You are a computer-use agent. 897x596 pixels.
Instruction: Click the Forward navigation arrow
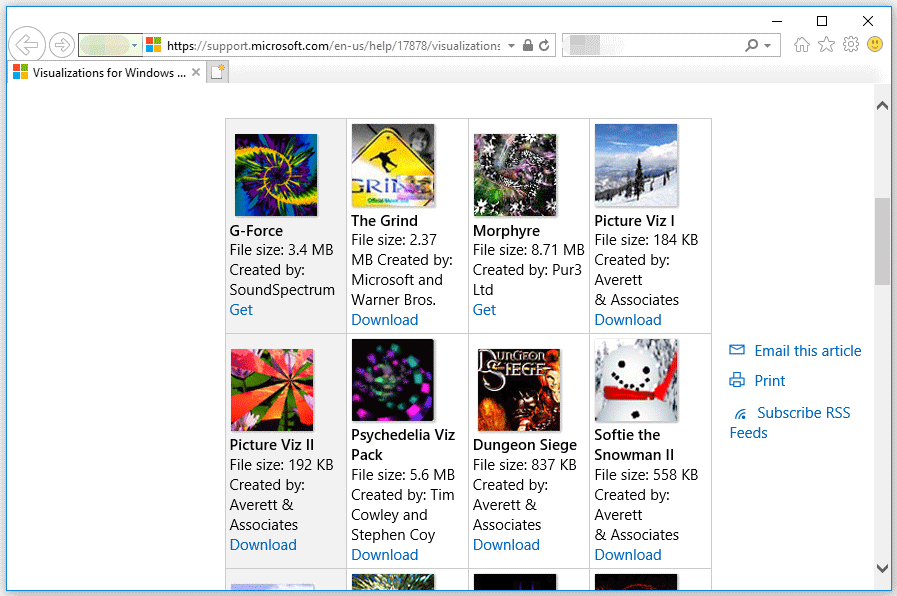click(60, 44)
